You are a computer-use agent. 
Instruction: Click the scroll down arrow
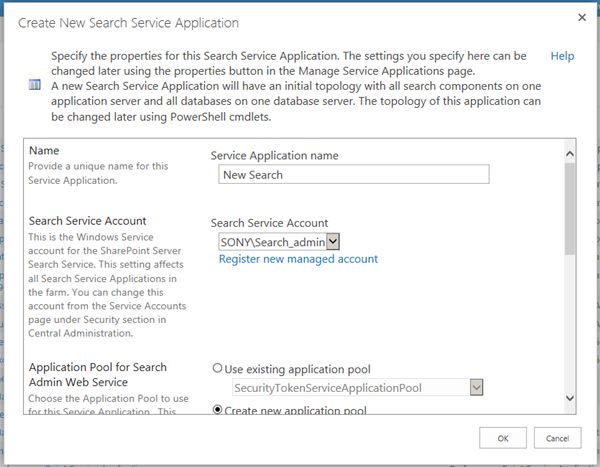(569, 398)
